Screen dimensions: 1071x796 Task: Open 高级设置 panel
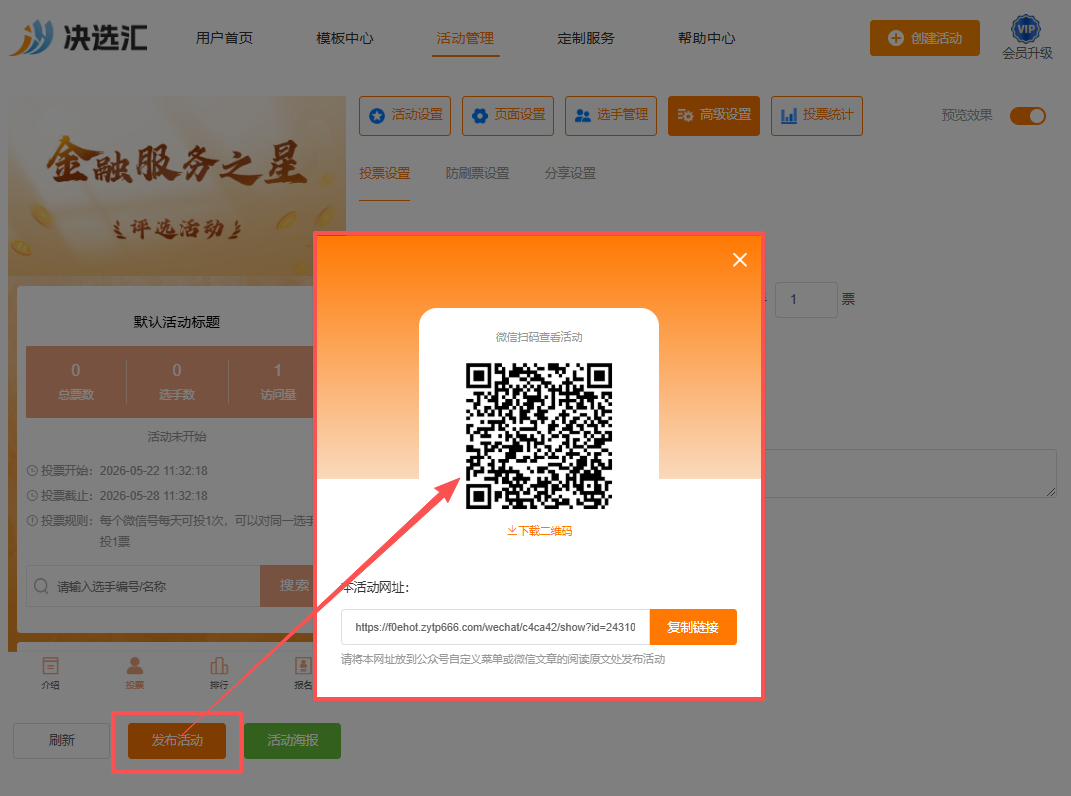(x=714, y=115)
